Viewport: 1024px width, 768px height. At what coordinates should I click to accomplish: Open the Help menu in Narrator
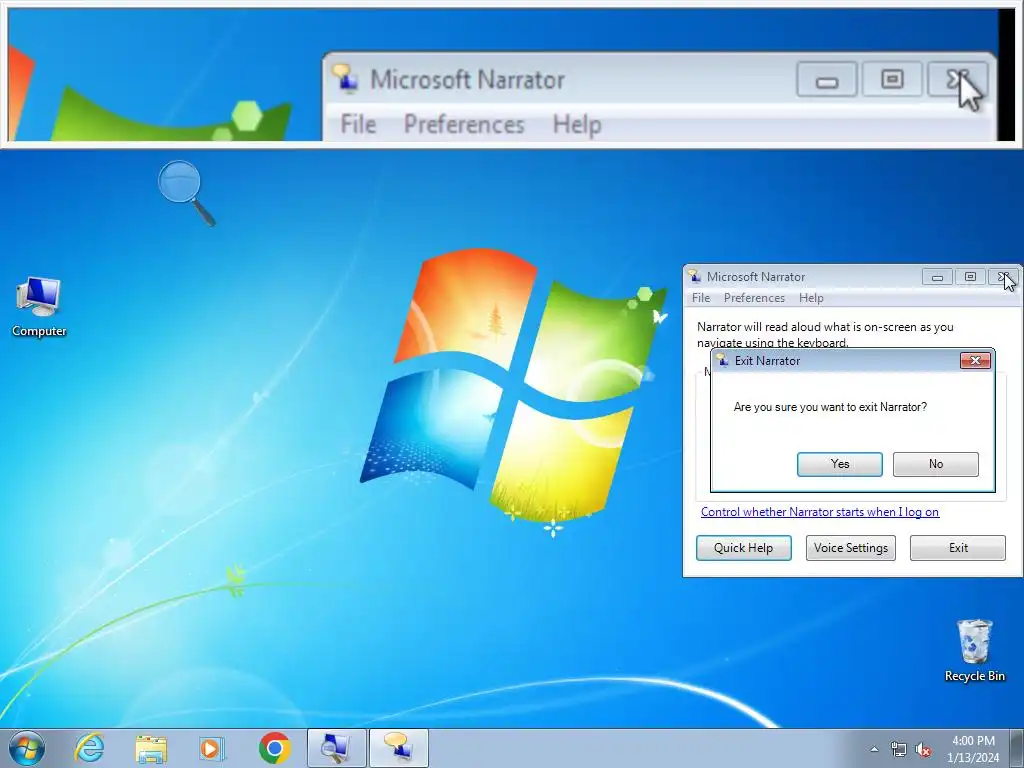tap(811, 298)
